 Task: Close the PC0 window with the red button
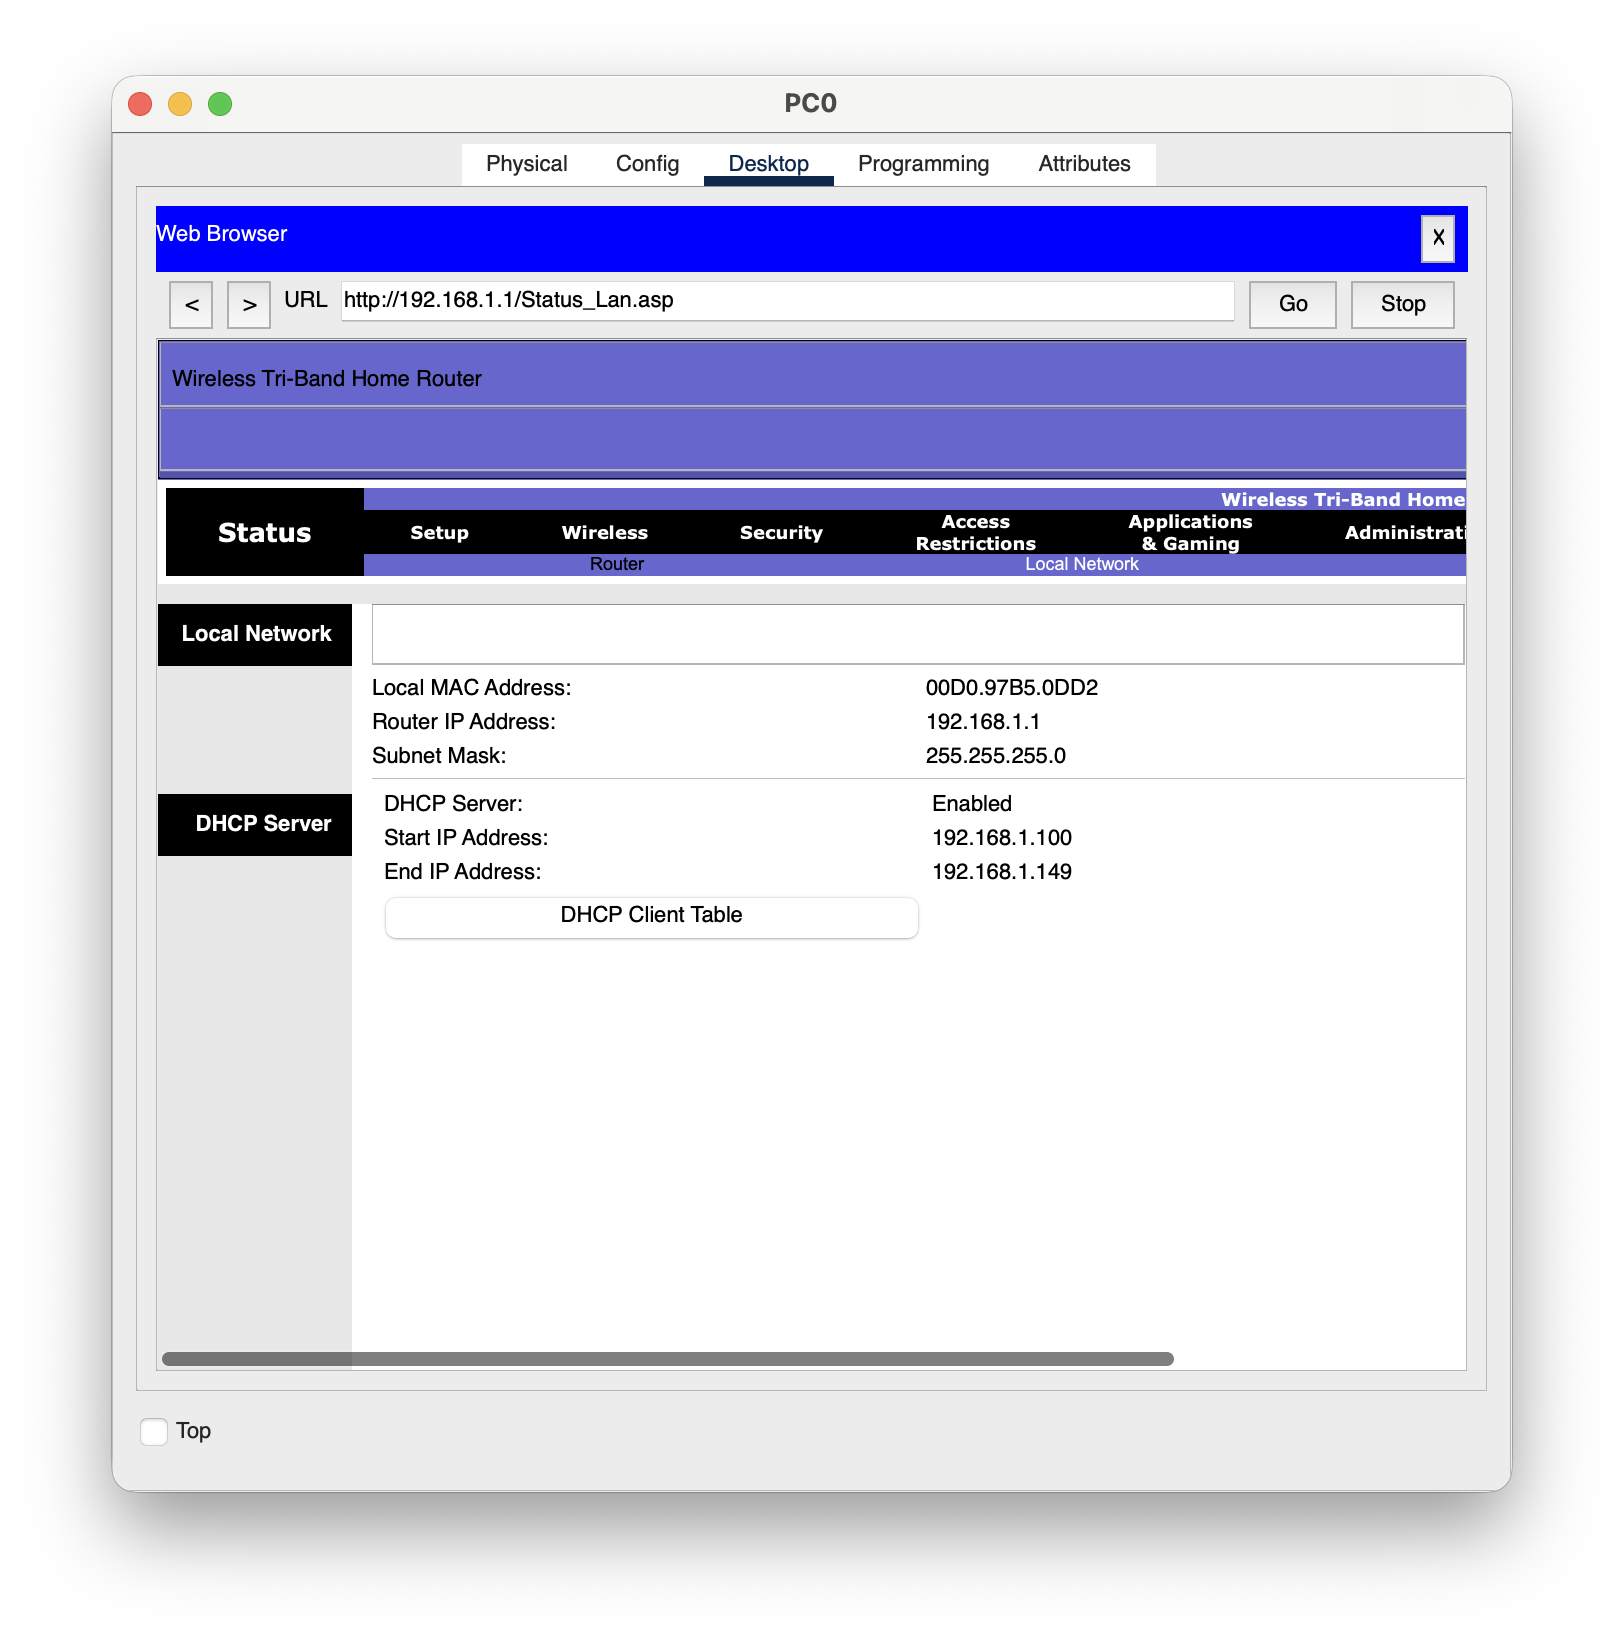[140, 104]
